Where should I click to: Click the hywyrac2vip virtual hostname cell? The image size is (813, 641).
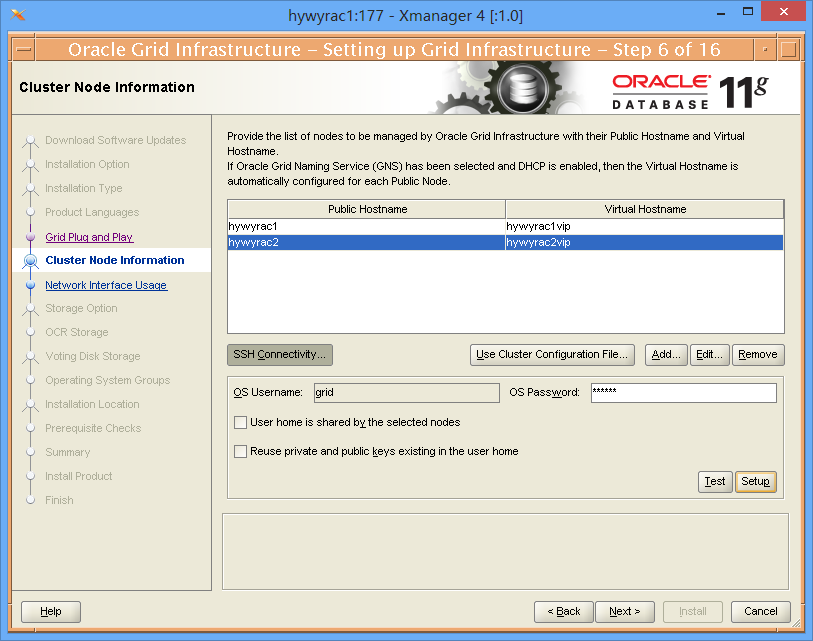click(x=644, y=243)
